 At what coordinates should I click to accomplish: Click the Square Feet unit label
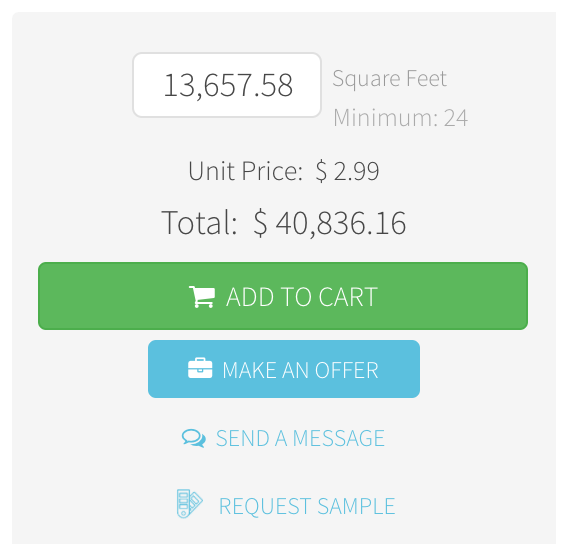pyautogui.click(x=389, y=78)
